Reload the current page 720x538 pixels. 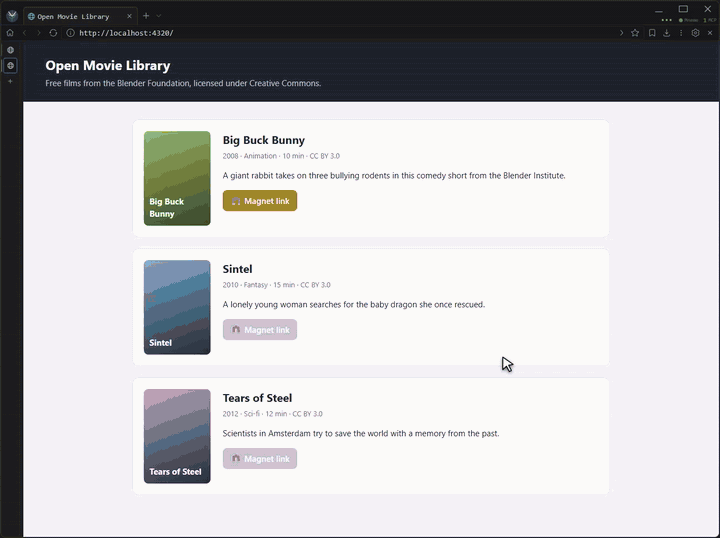click(53, 33)
